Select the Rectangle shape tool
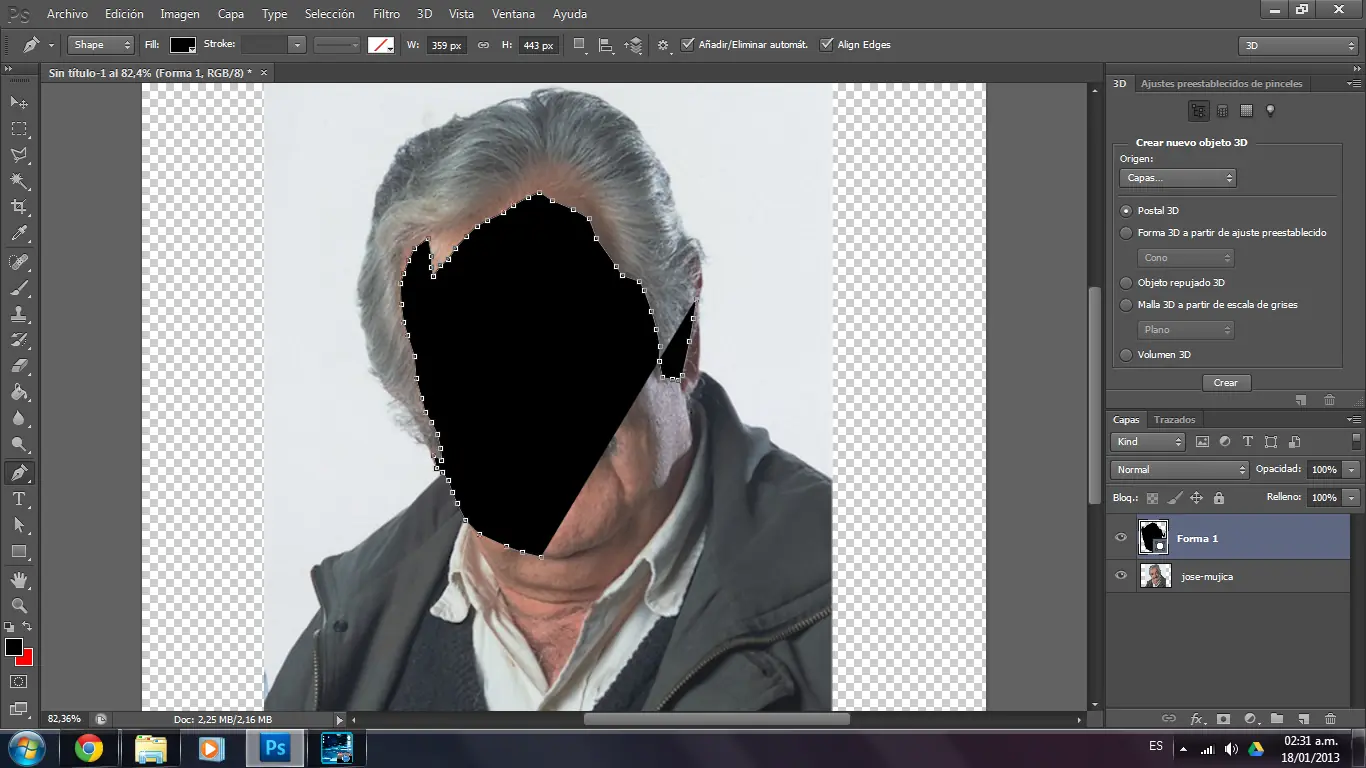The image size is (1366, 768). (19, 551)
